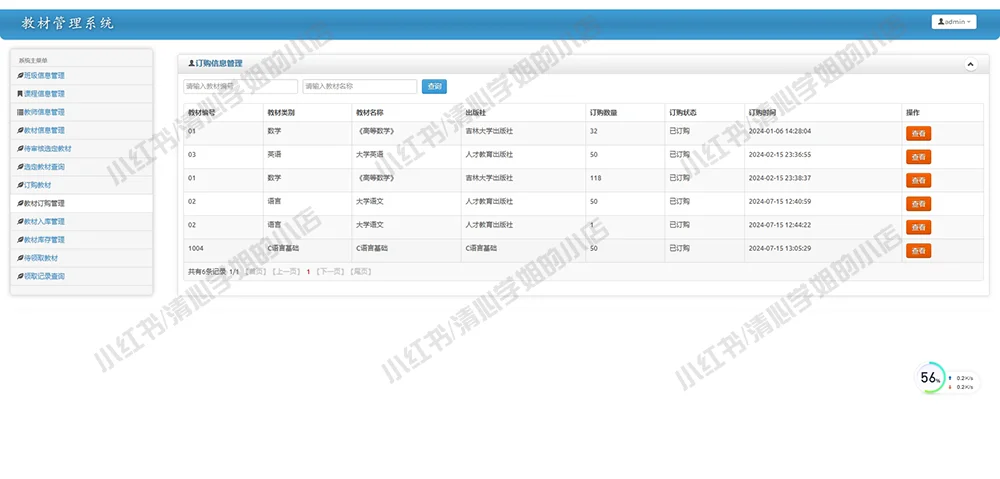
Task: Click 查看 for order at 2024-07-15 12:44:22
Action: click(x=918, y=227)
